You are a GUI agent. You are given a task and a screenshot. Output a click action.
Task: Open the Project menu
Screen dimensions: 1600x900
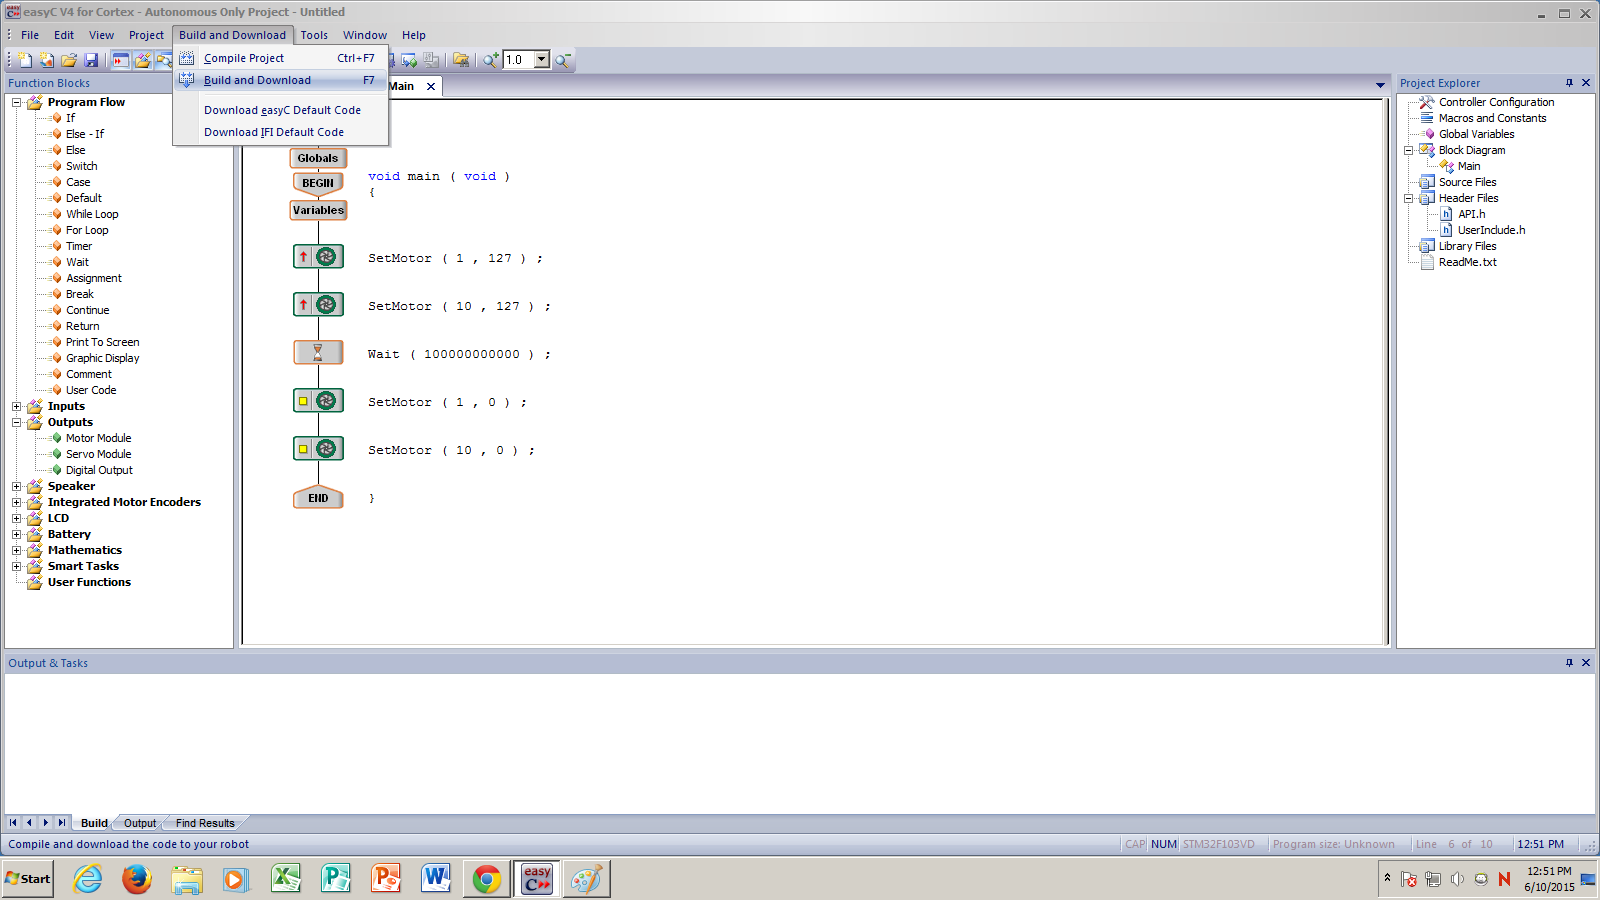point(146,35)
